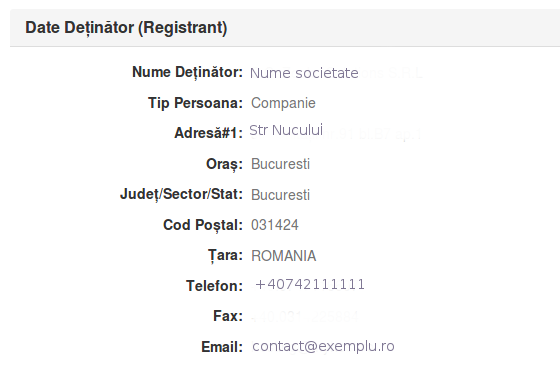Screen dimensions: 560x374
Task: Select the Adresă#1 label
Action: [209, 133]
